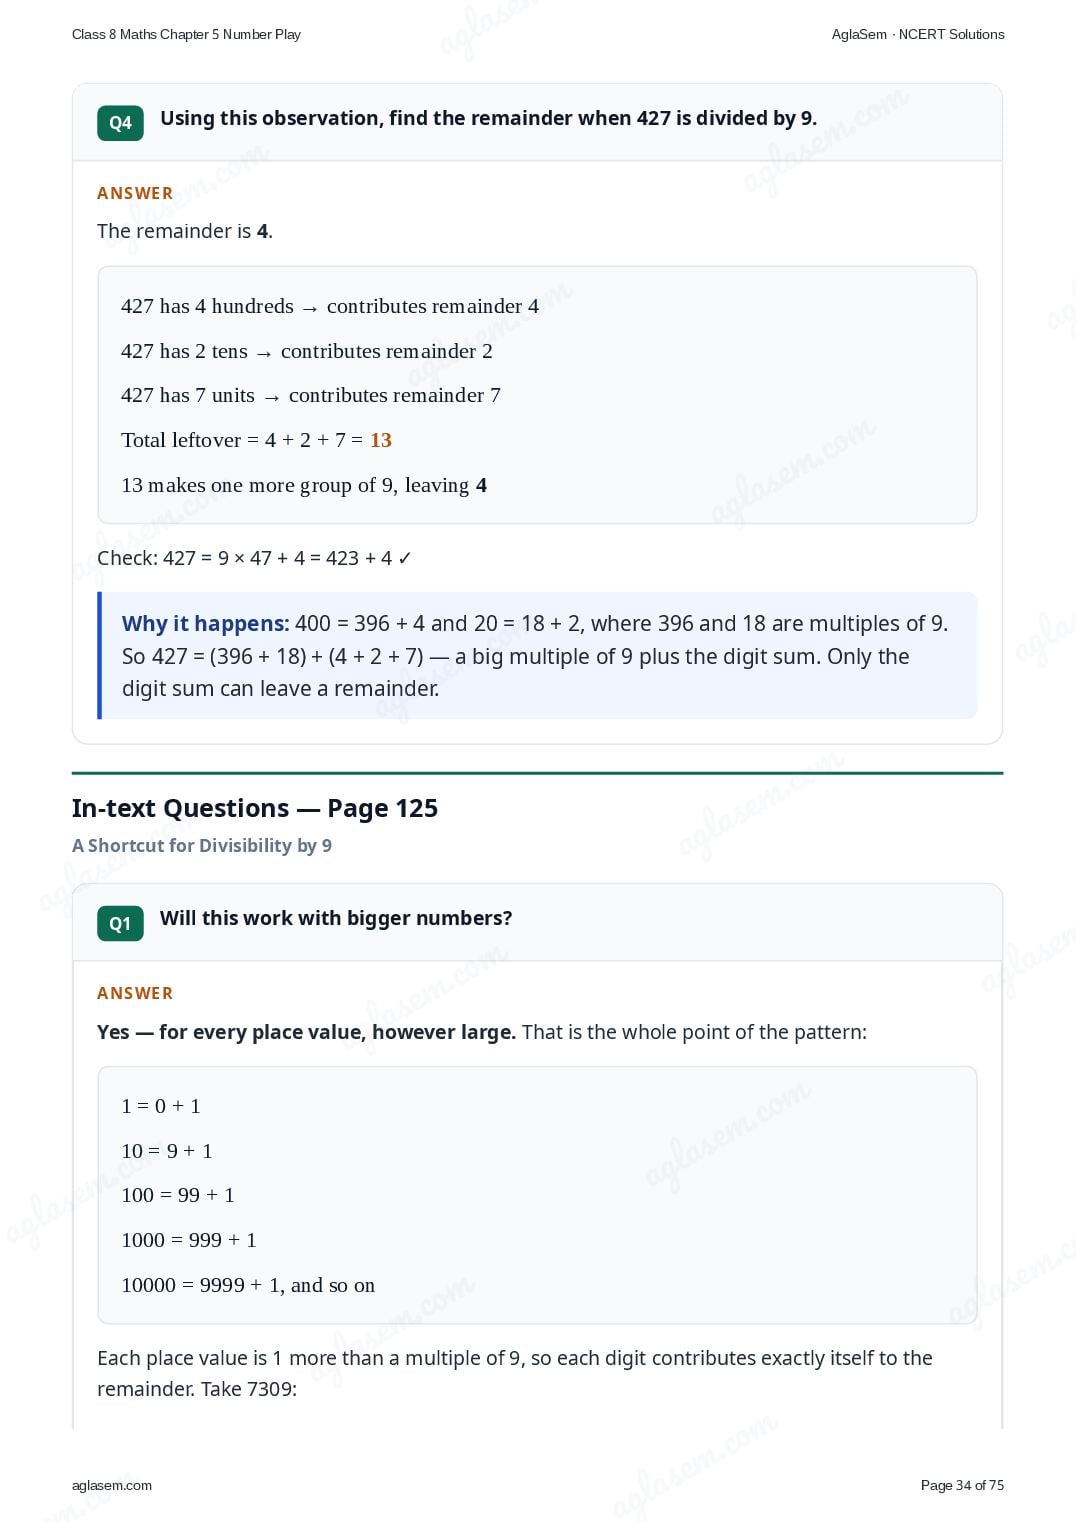Click the Q4 question title about 427
The image size is (1076, 1522).
[x=488, y=118]
